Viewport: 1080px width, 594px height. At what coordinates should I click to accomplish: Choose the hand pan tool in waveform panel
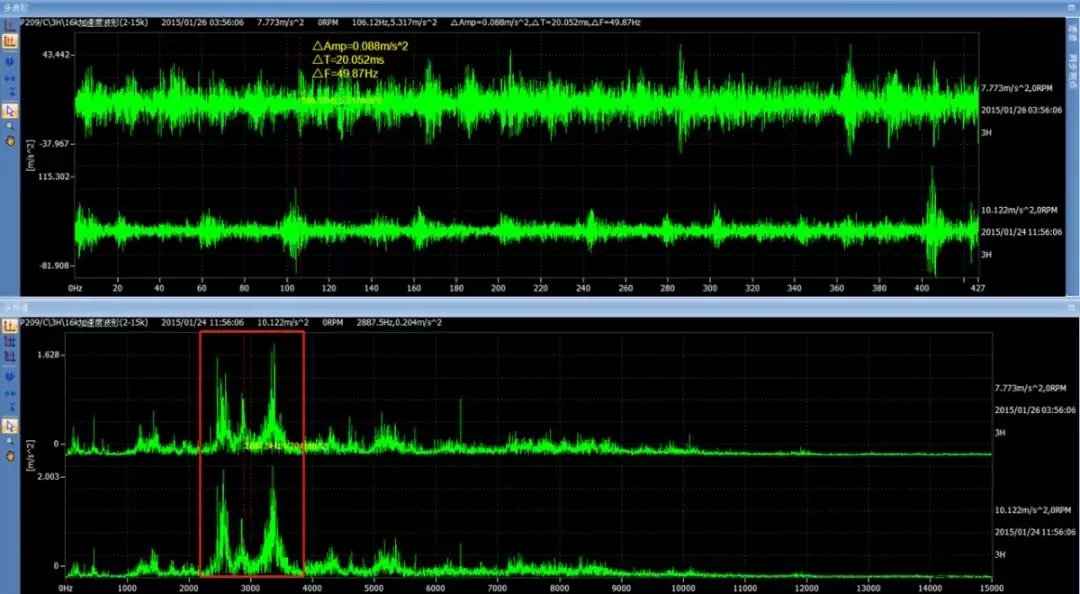coord(10,141)
